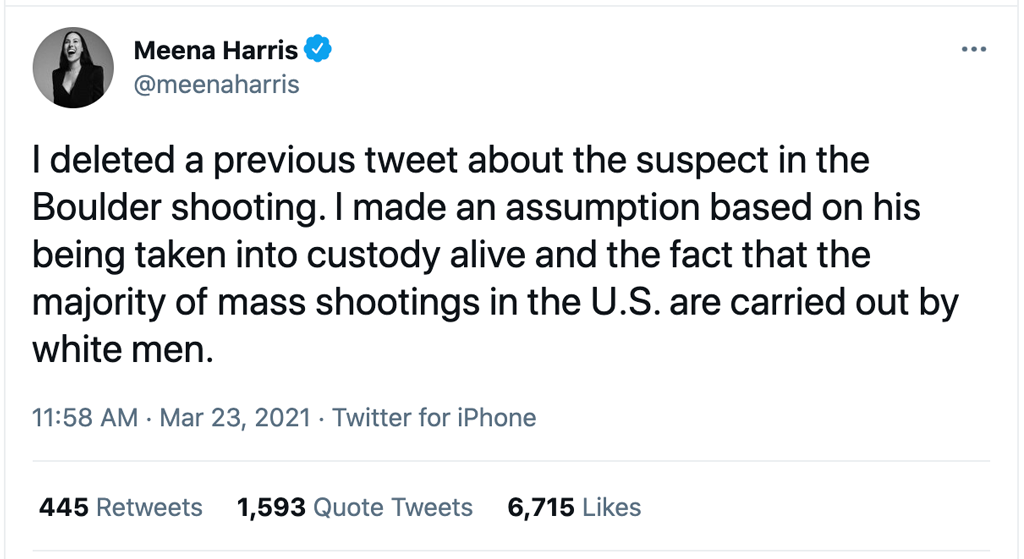The image size is (1024, 559).
Task: Click the 11:58 AM timestamp
Action: click(x=85, y=417)
